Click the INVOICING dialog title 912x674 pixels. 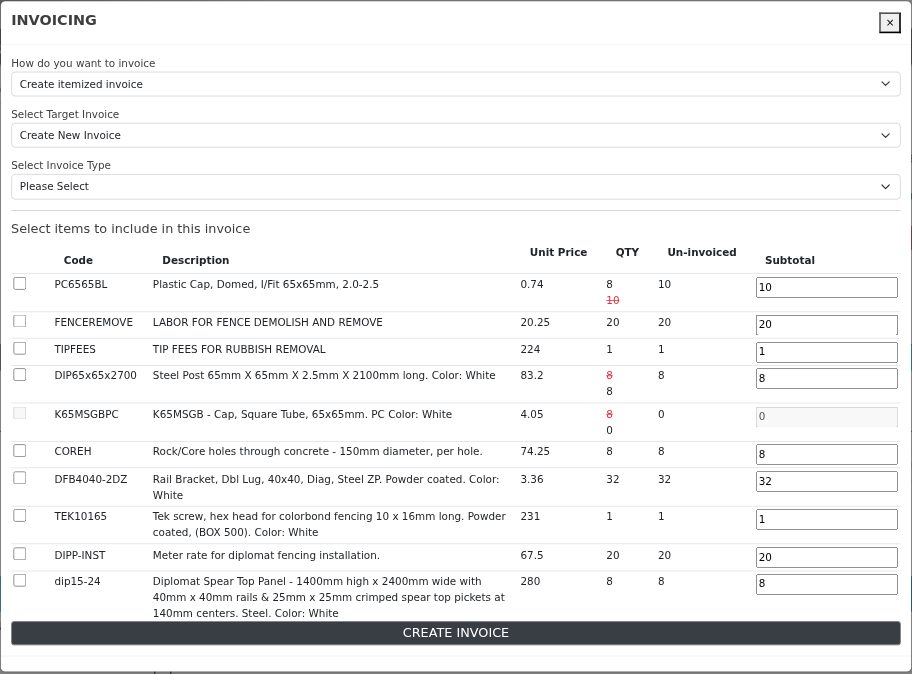54,20
